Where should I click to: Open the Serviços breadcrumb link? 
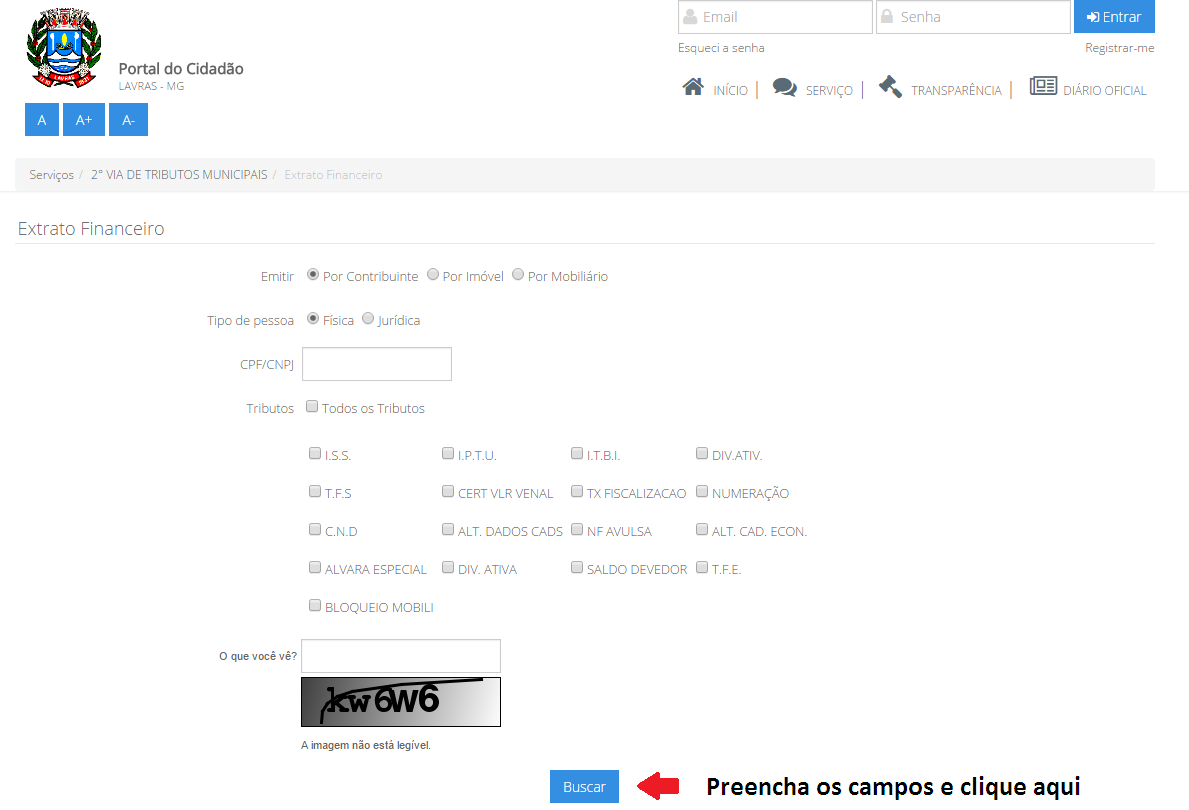point(51,174)
